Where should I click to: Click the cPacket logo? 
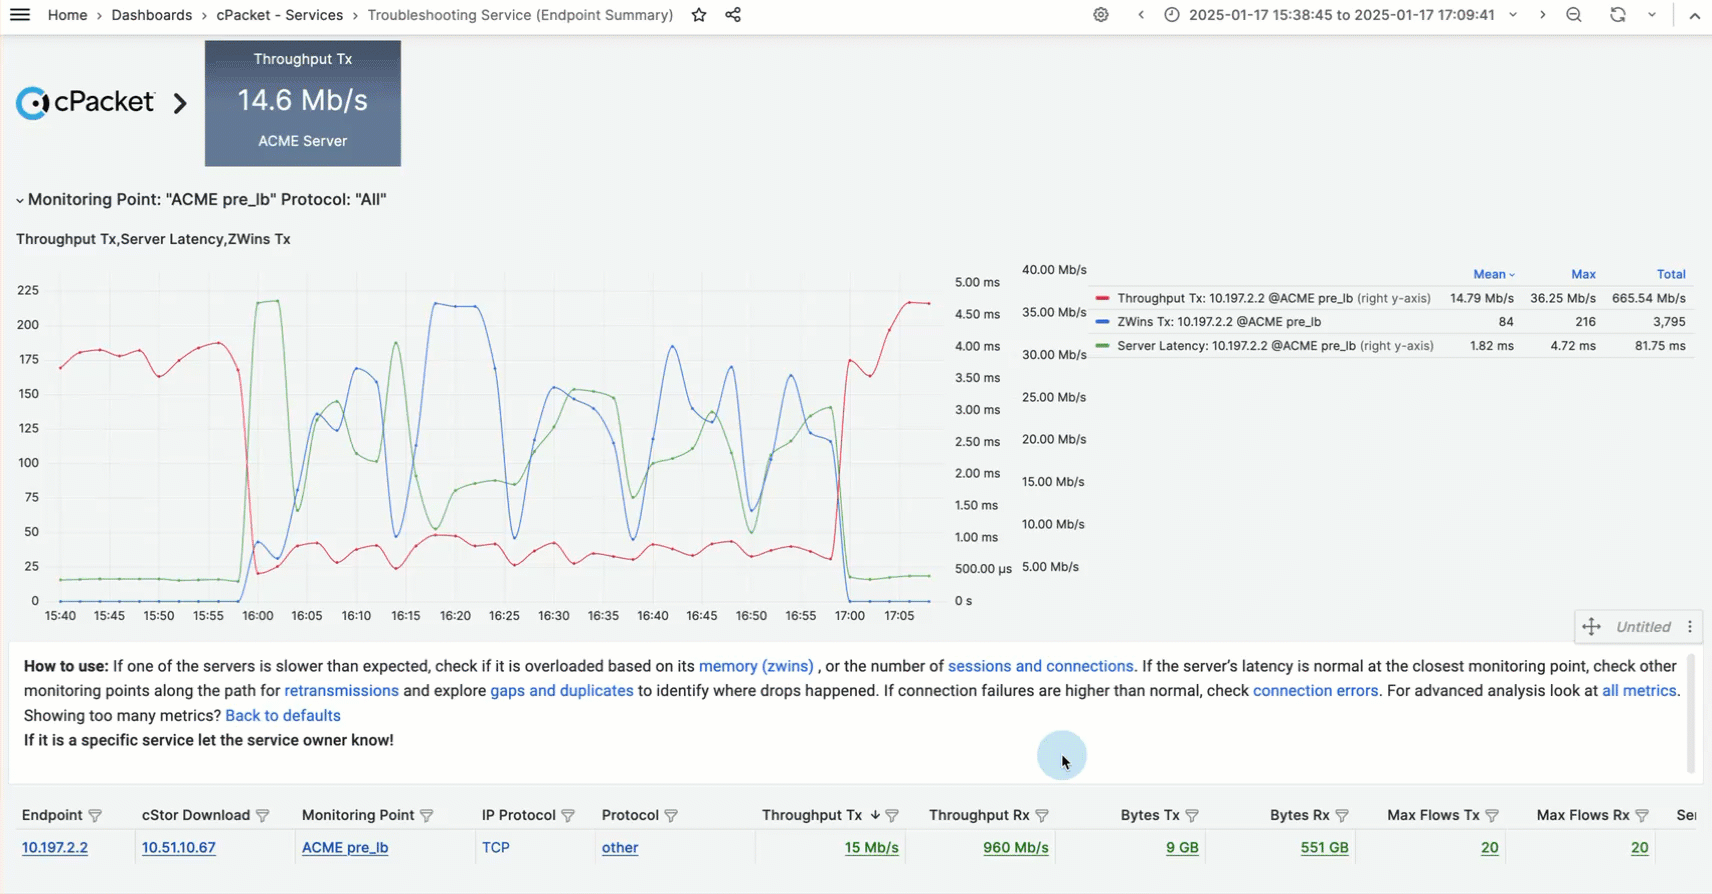pyautogui.click(x=85, y=102)
